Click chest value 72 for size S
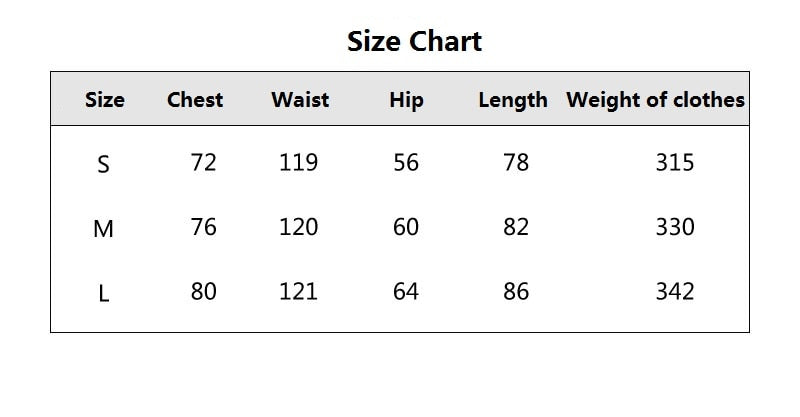The image size is (800, 417). 203,162
